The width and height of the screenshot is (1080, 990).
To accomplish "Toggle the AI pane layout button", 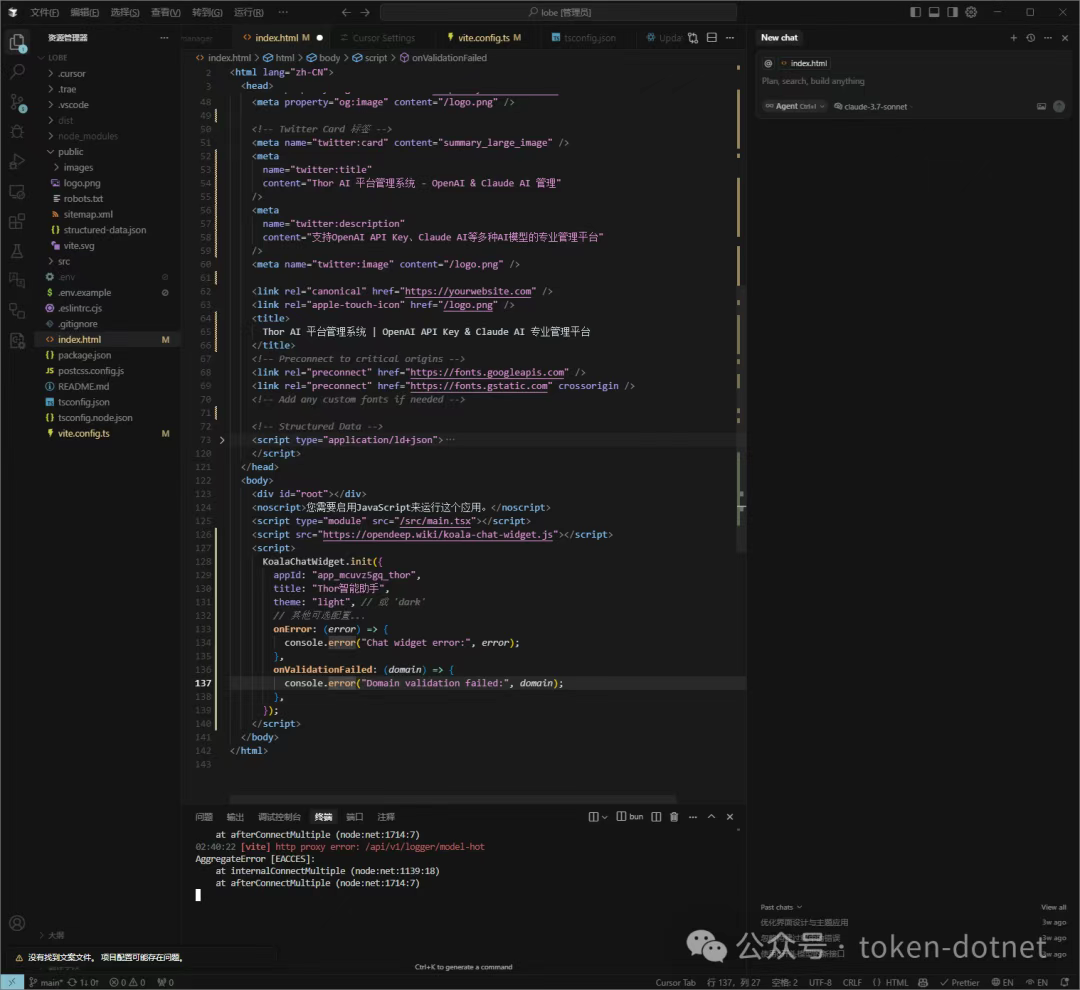I will [x=952, y=13].
